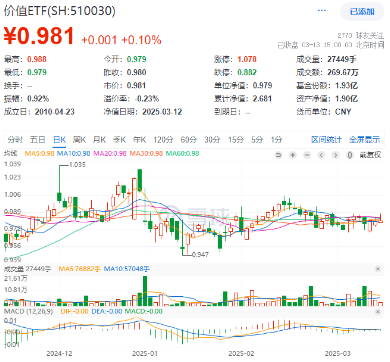Select the 季K quarterly candlestick tab
The height and width of the screenshot is (362, 390).
119,140
